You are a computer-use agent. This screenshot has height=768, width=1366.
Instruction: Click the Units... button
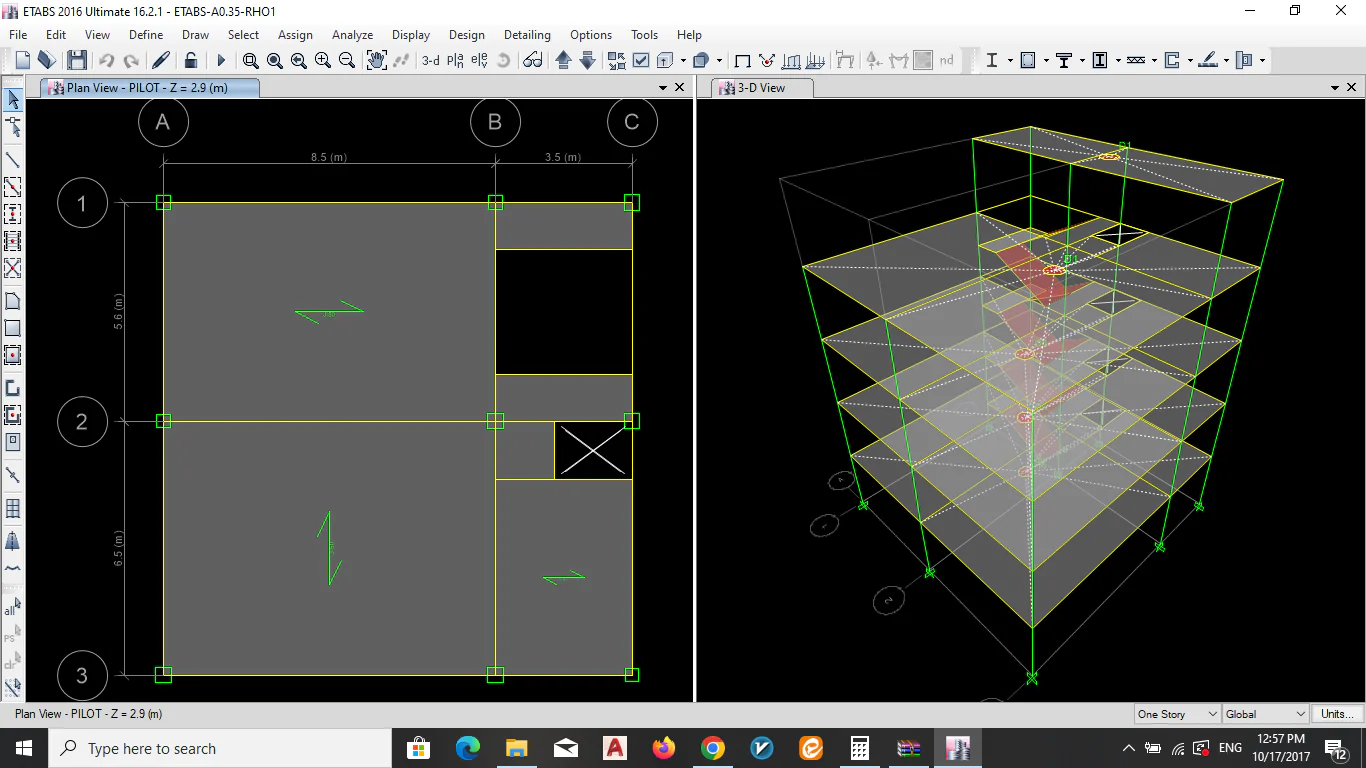pyautogui.click(x=1337, y=714)
